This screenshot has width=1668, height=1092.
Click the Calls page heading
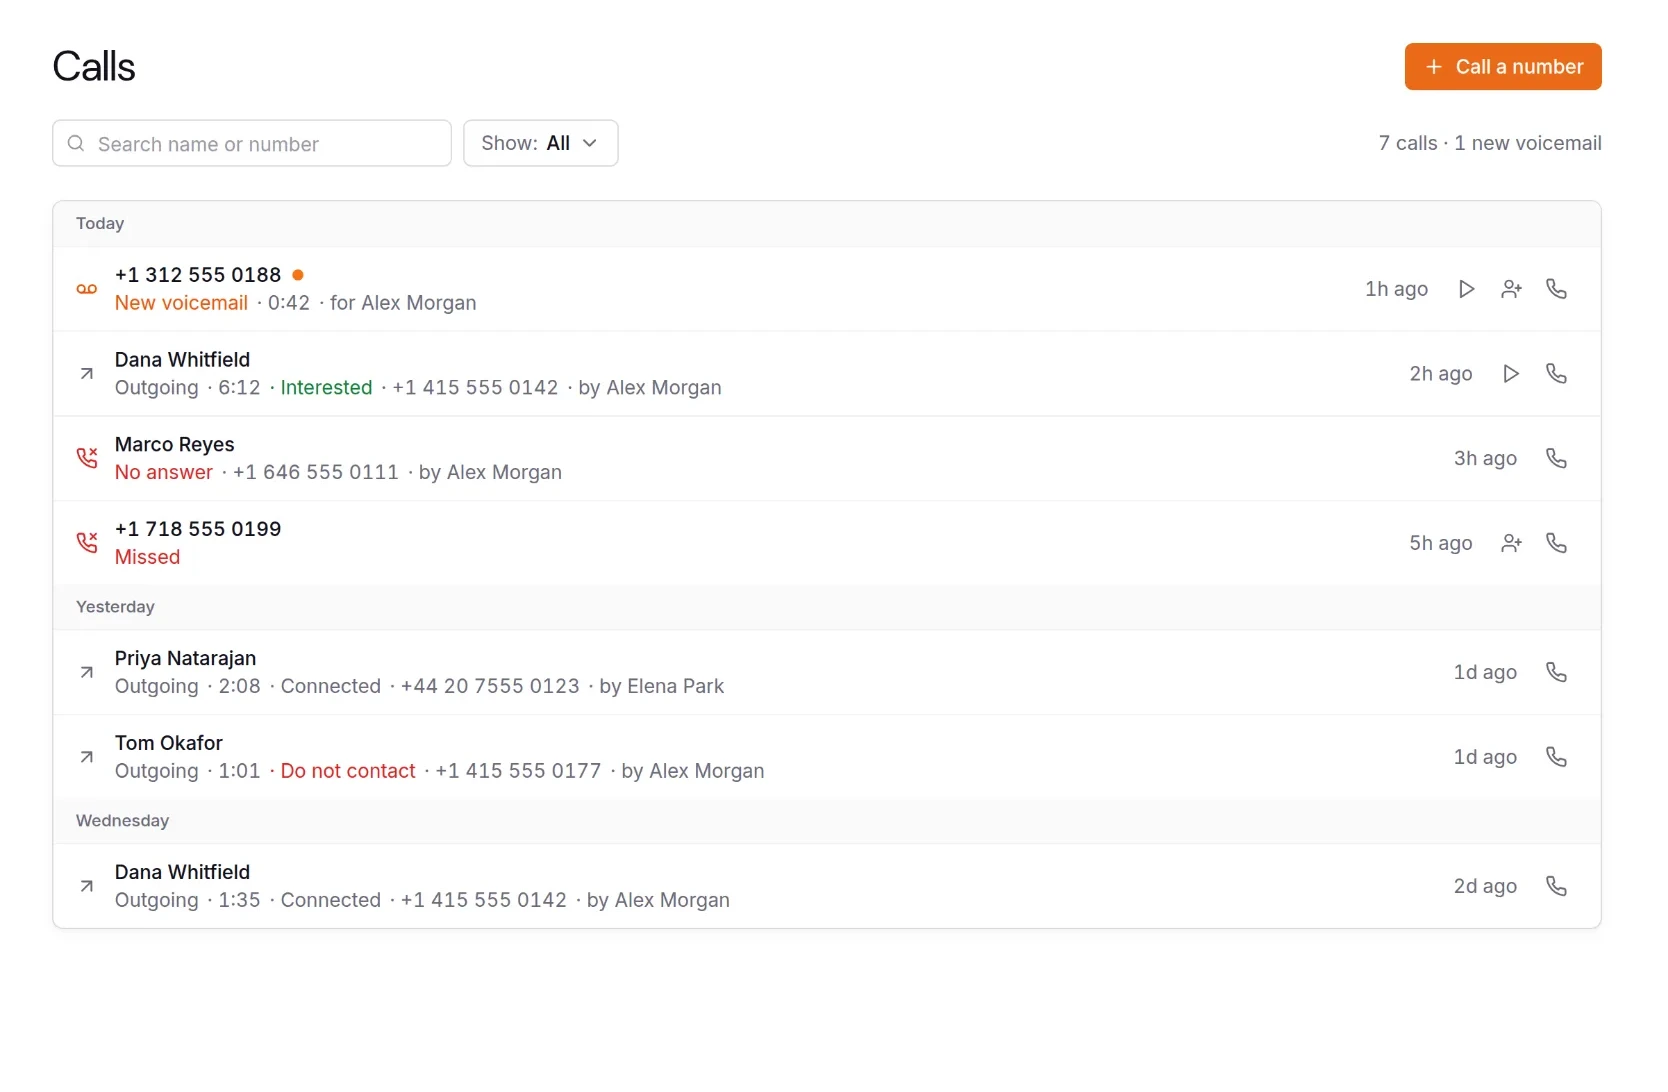coord(94,67)
